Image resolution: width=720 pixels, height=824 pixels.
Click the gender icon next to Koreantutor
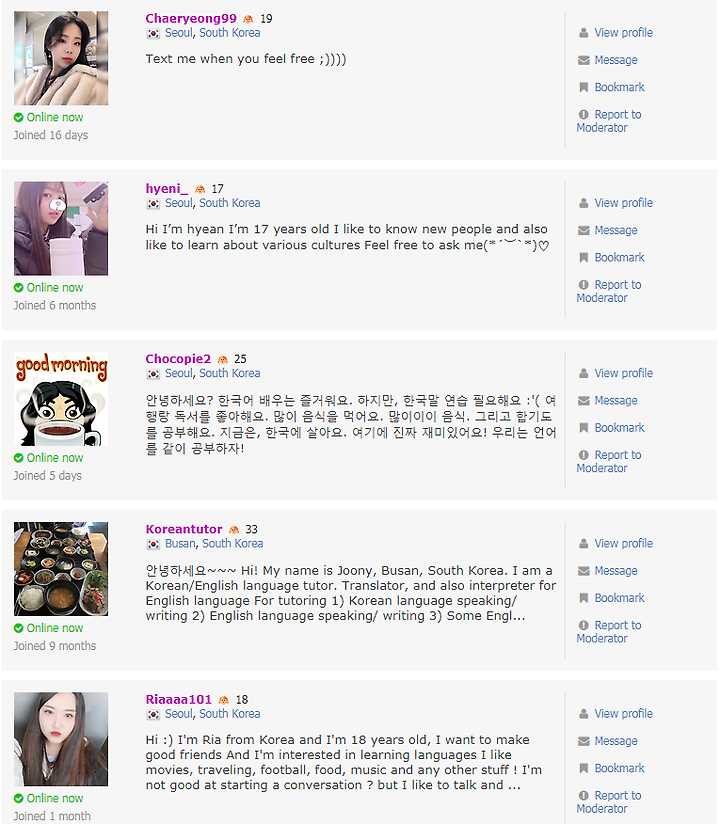click(x=234, y=530)
